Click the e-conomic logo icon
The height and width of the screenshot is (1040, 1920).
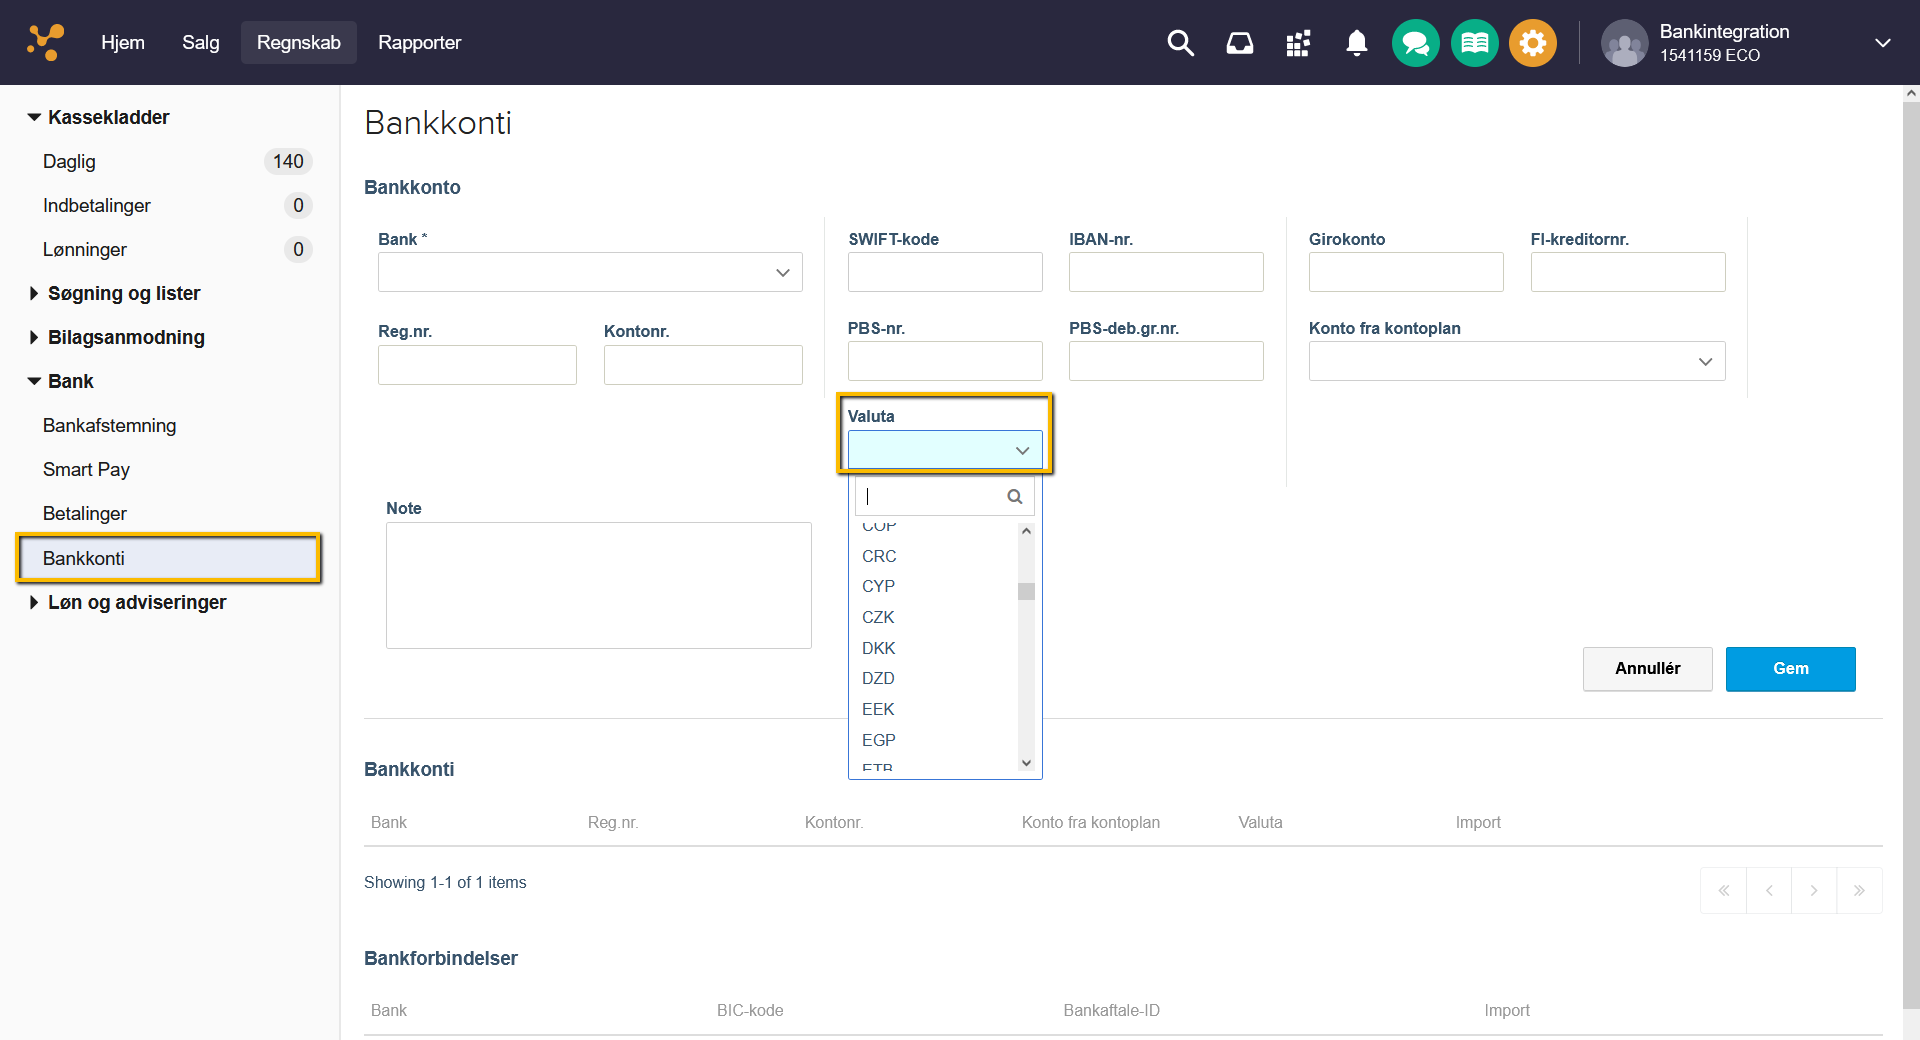click(45, 42)
